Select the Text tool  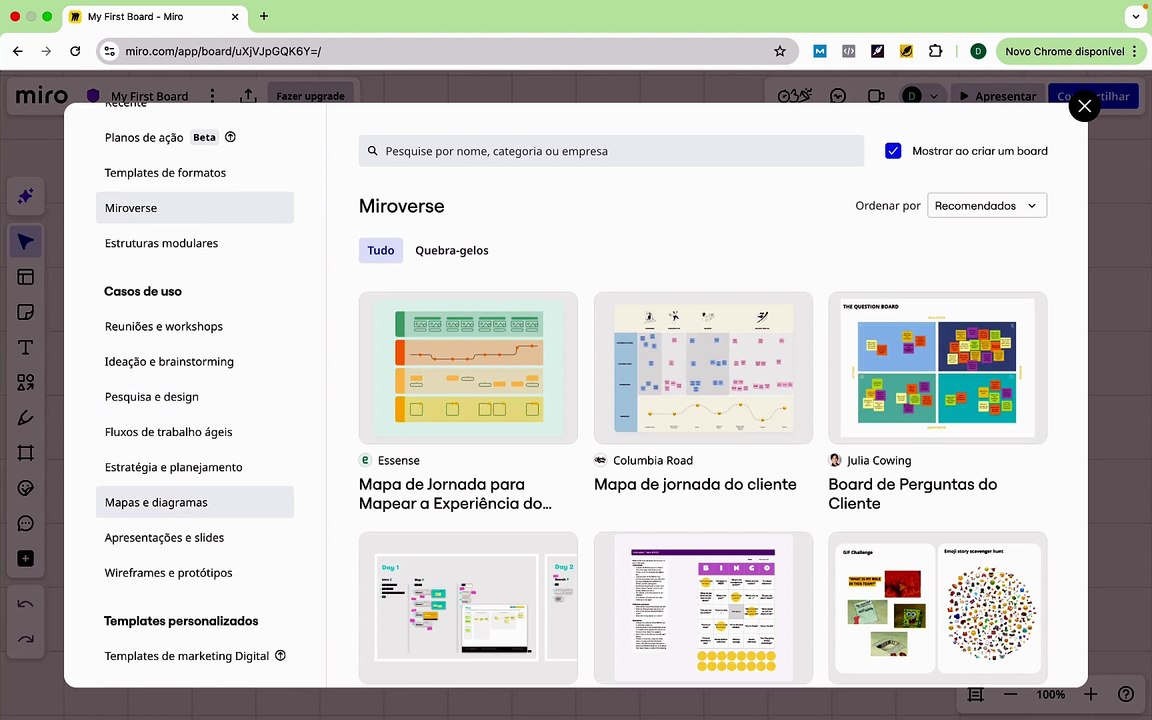(26, 348)
